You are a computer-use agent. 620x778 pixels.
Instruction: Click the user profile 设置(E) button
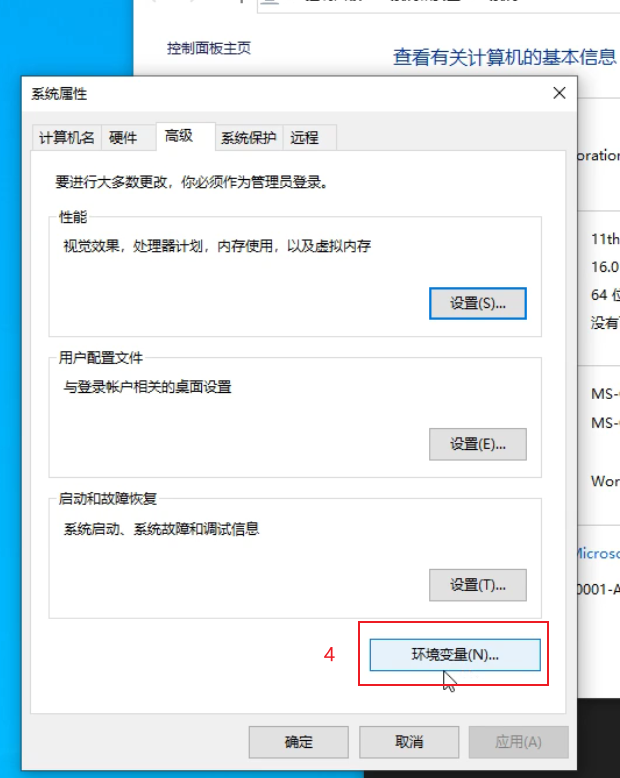[478, 444]
